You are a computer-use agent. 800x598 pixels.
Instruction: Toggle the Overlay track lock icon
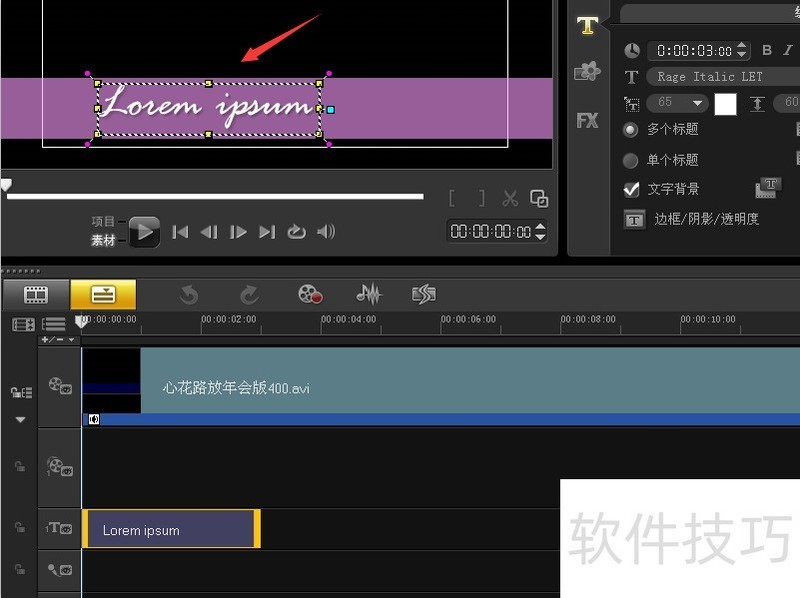19,466
